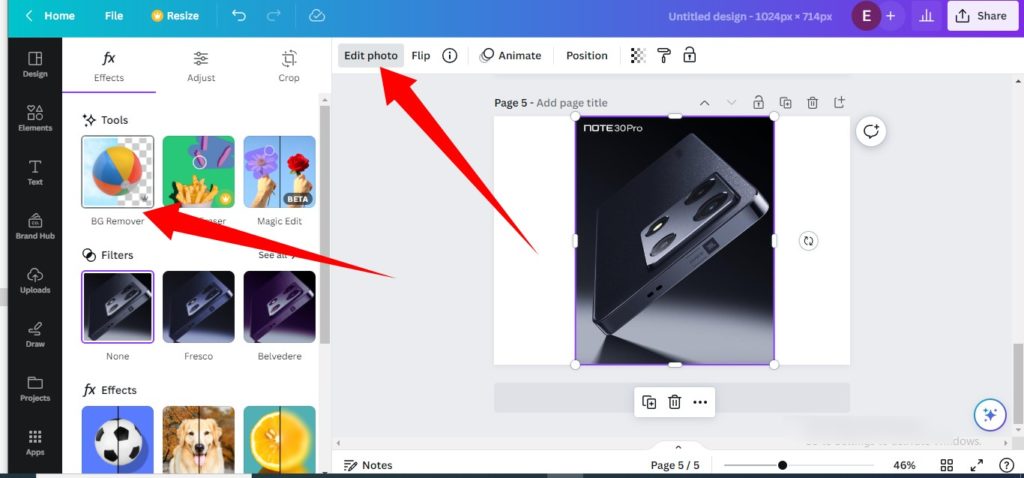The width and height of the screenshot is (1024, 478).
Task: Add a collaborator with plus button
Action: point(891,16)
